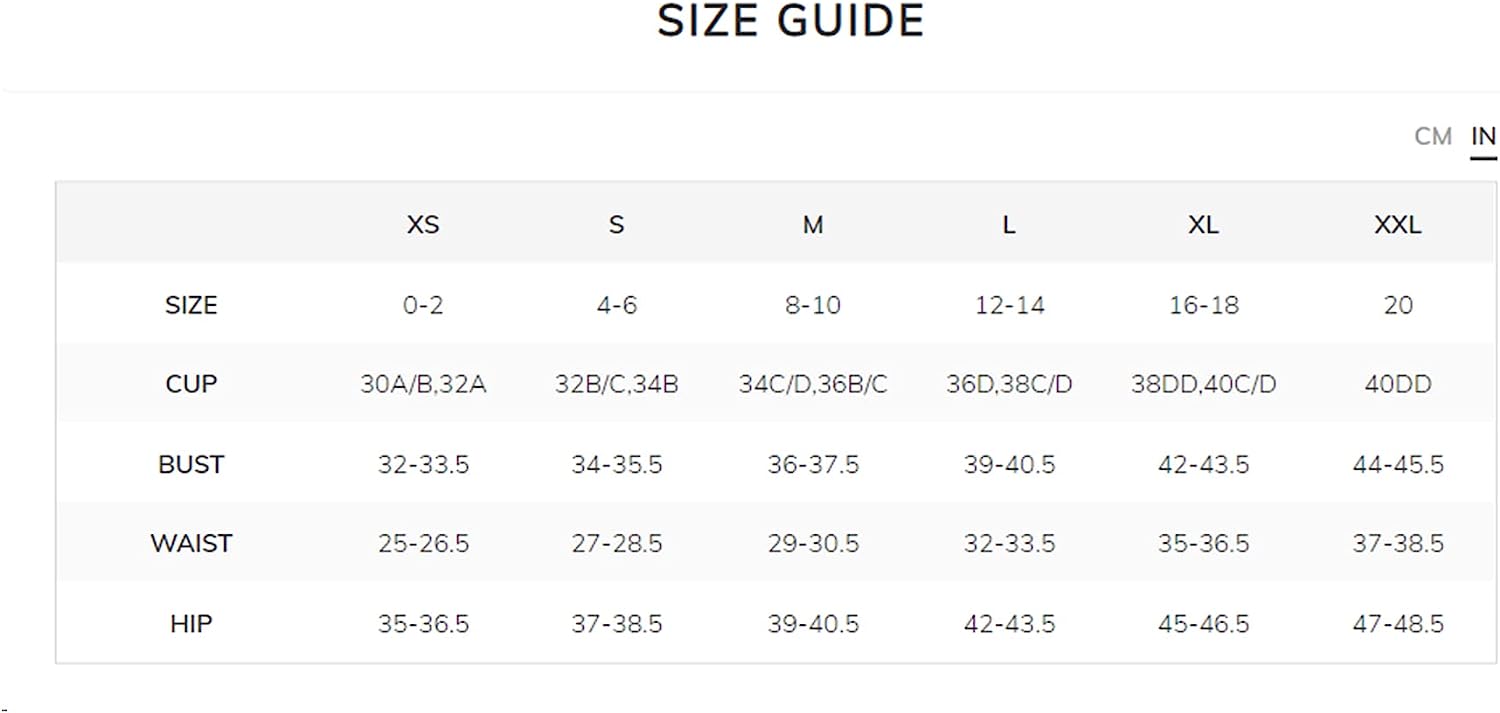Image resolution: width=1500 pixels, height=713 pixels.
Task: Click the SIZE GUIDE heading
Action: click(x=791, y=21)
